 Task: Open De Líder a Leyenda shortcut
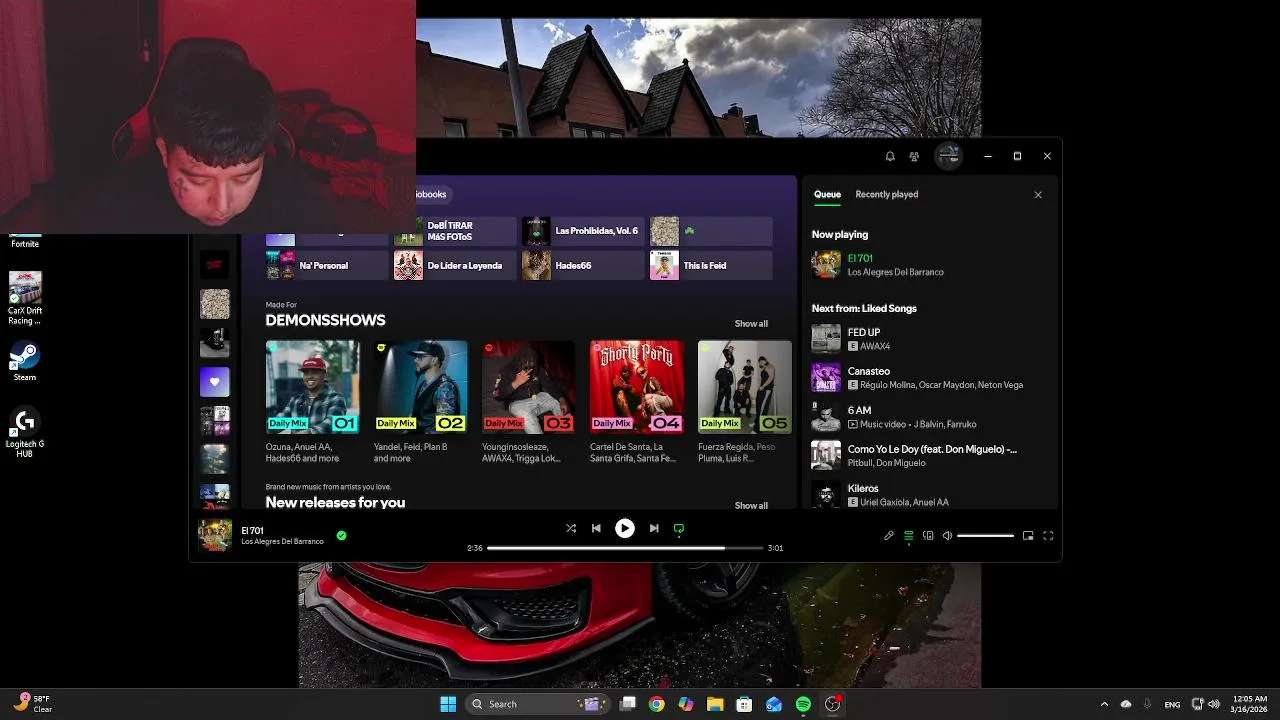tap(454, 265)
